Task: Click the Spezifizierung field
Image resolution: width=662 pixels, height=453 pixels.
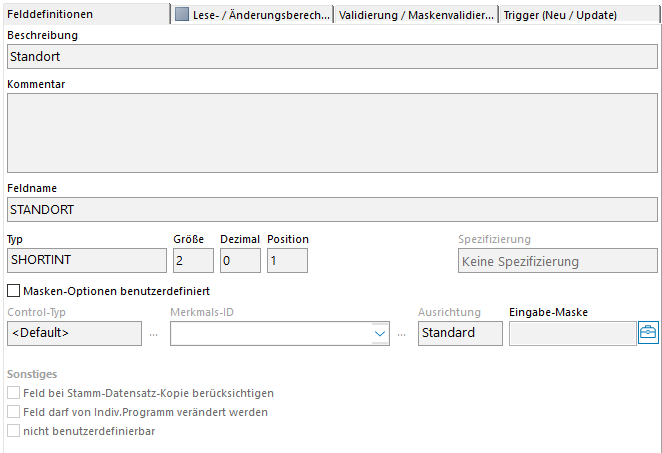Action: pos(555,261)
